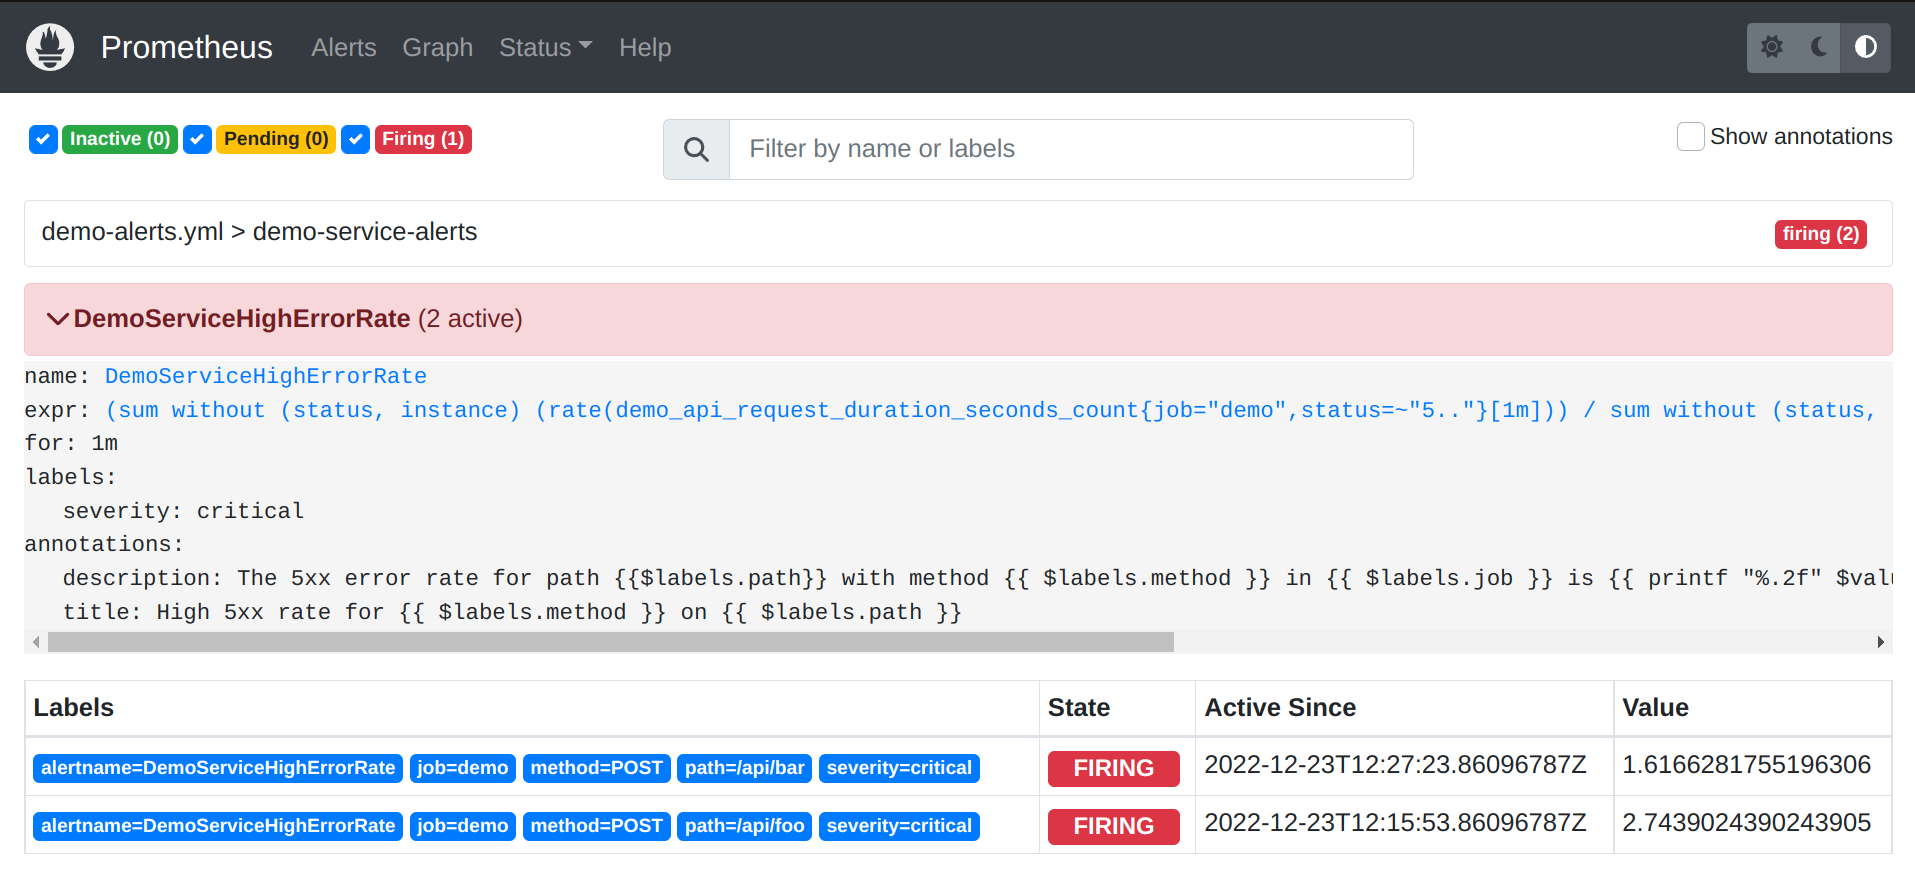
Task: Click the scrollbar left arrow
Action: (37, 642)
